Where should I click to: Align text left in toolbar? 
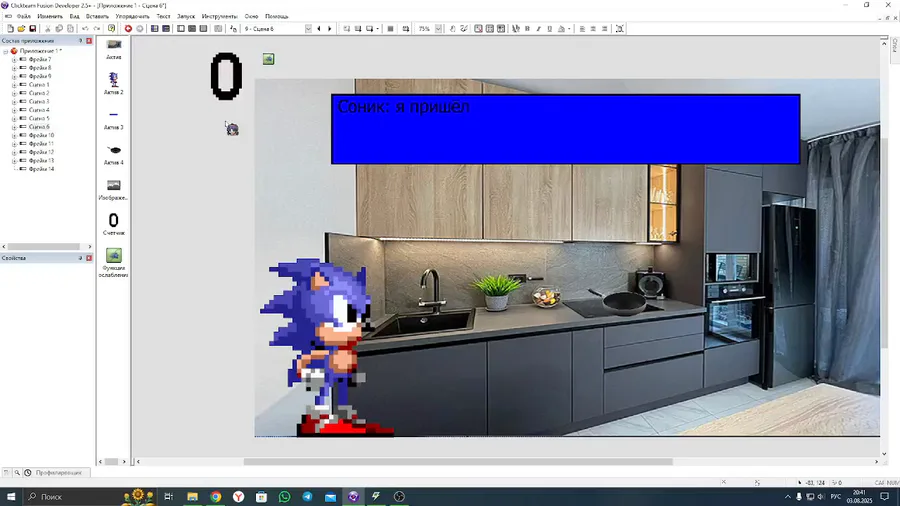coord(582,29)
